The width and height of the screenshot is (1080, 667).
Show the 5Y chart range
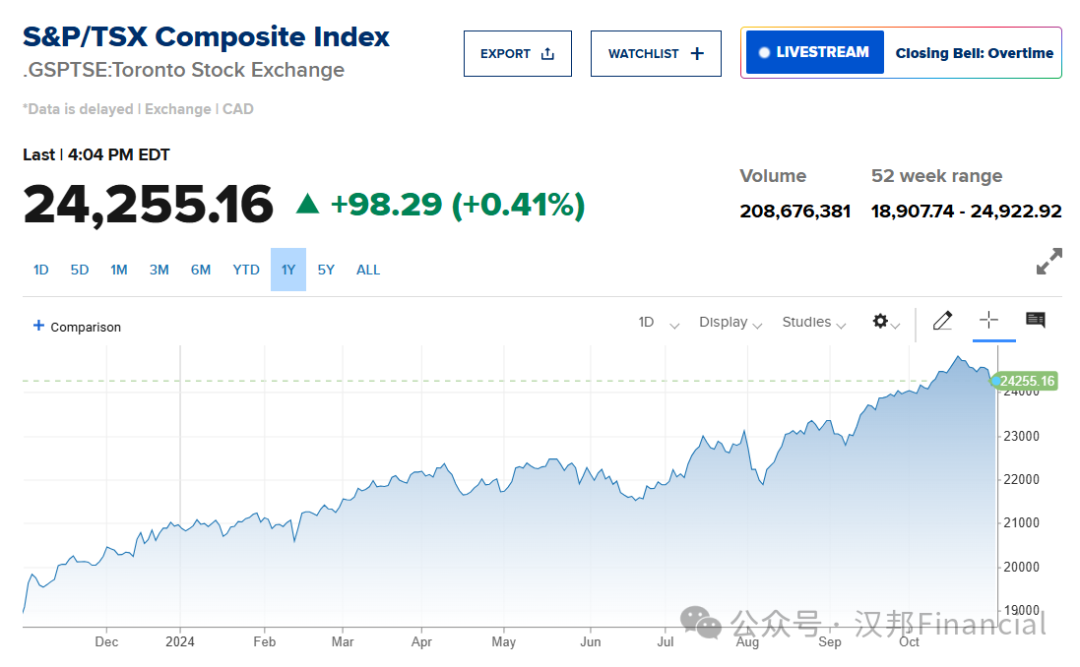click(x=326, y=270)
